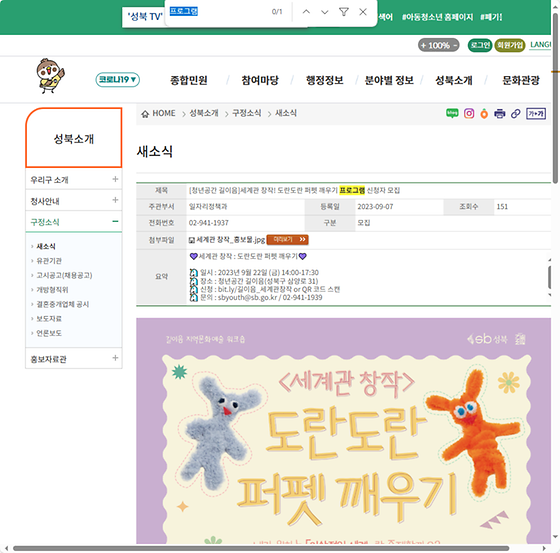Click scroll-right arrow on horizontal scrollbar
560x553 pixels.
point(544,548)
